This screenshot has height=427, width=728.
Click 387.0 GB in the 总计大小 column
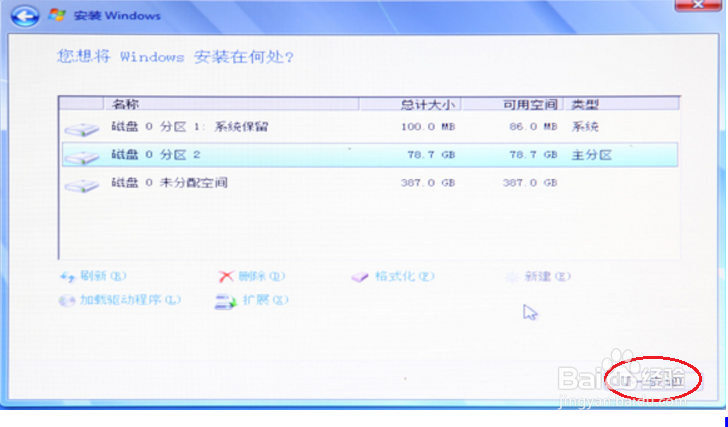coord(428,183)
